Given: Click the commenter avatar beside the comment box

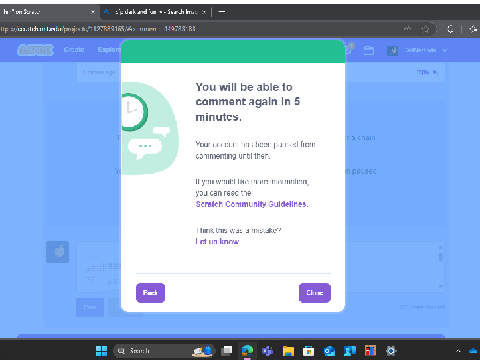Looking at the screenshot, I should [58, 252].
